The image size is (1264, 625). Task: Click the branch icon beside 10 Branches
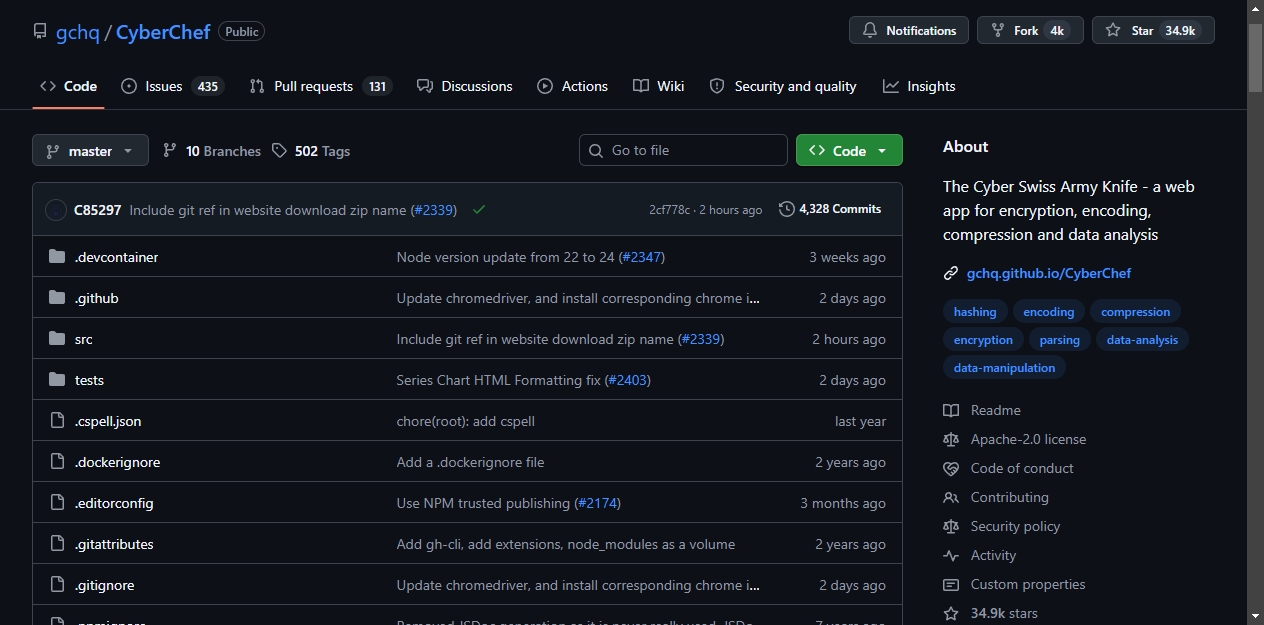point(170,151)
